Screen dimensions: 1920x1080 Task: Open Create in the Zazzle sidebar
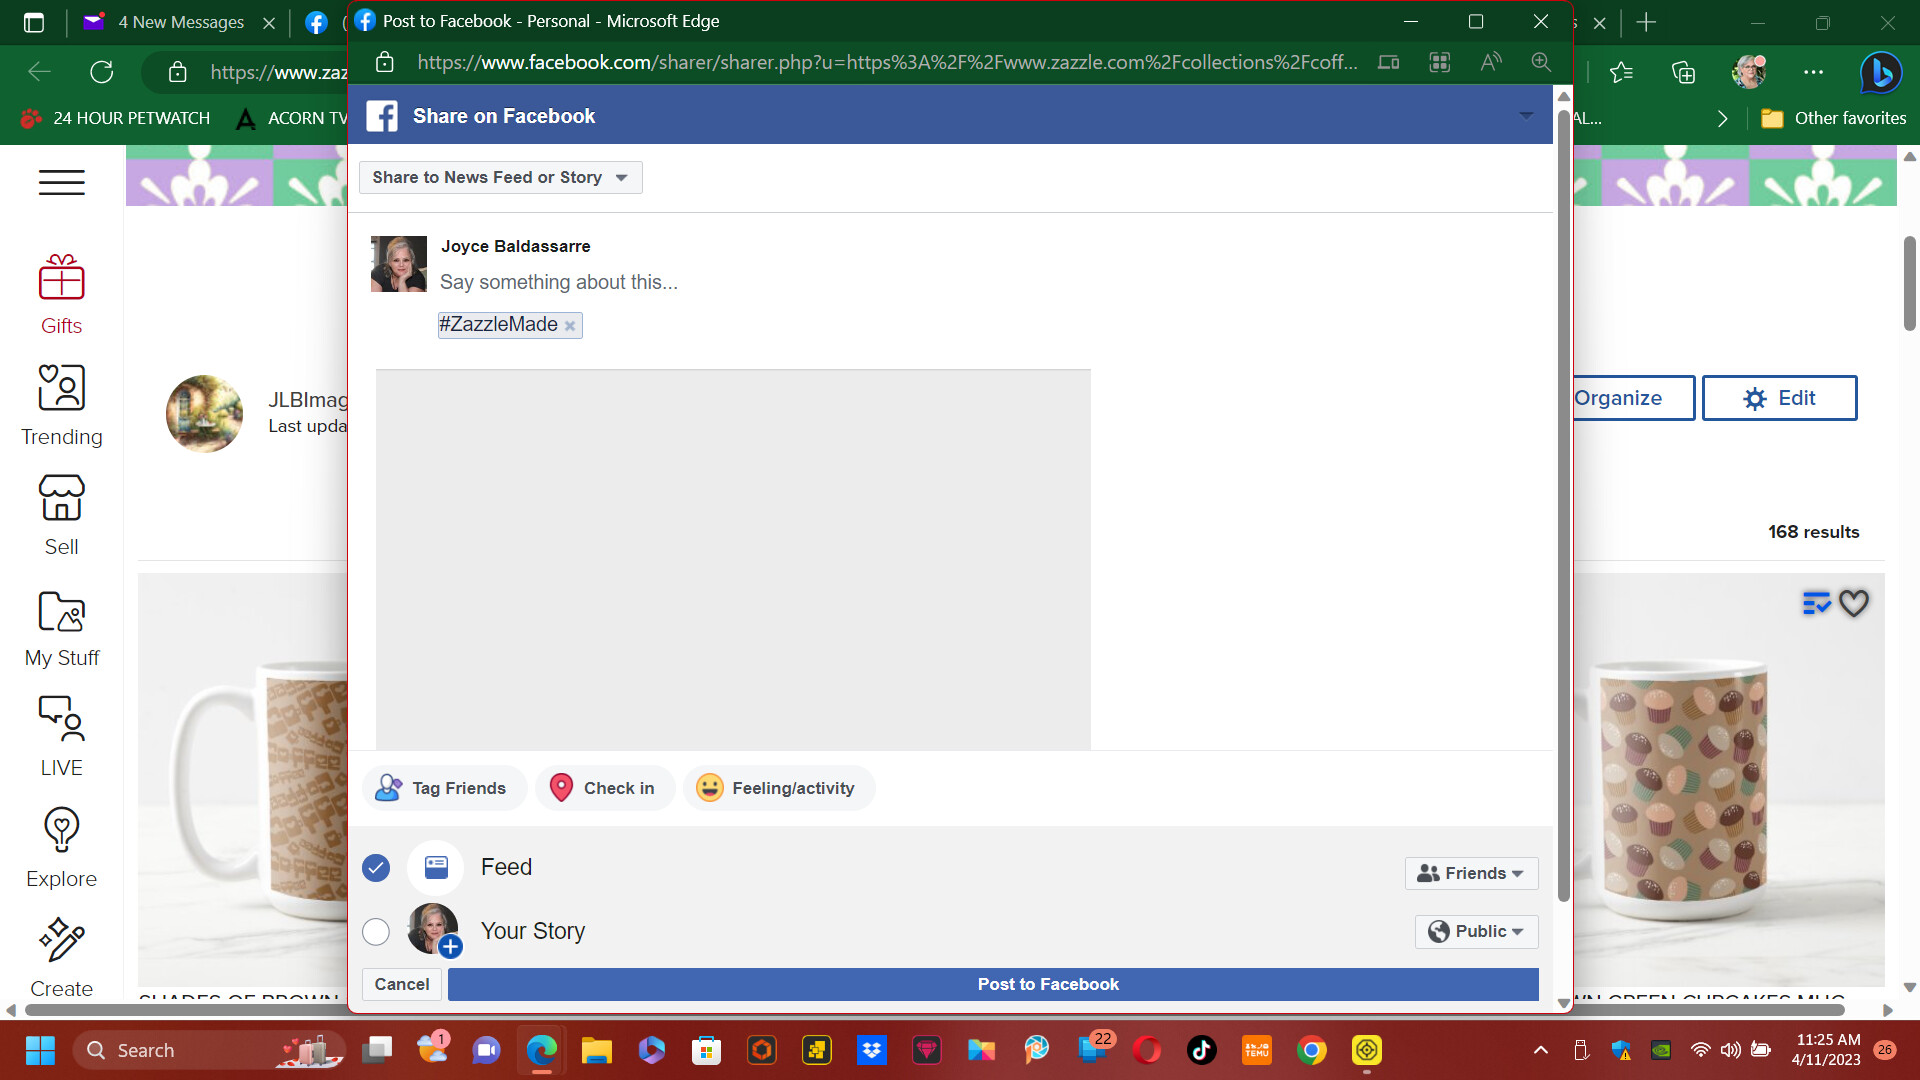[x=61, y=958]
